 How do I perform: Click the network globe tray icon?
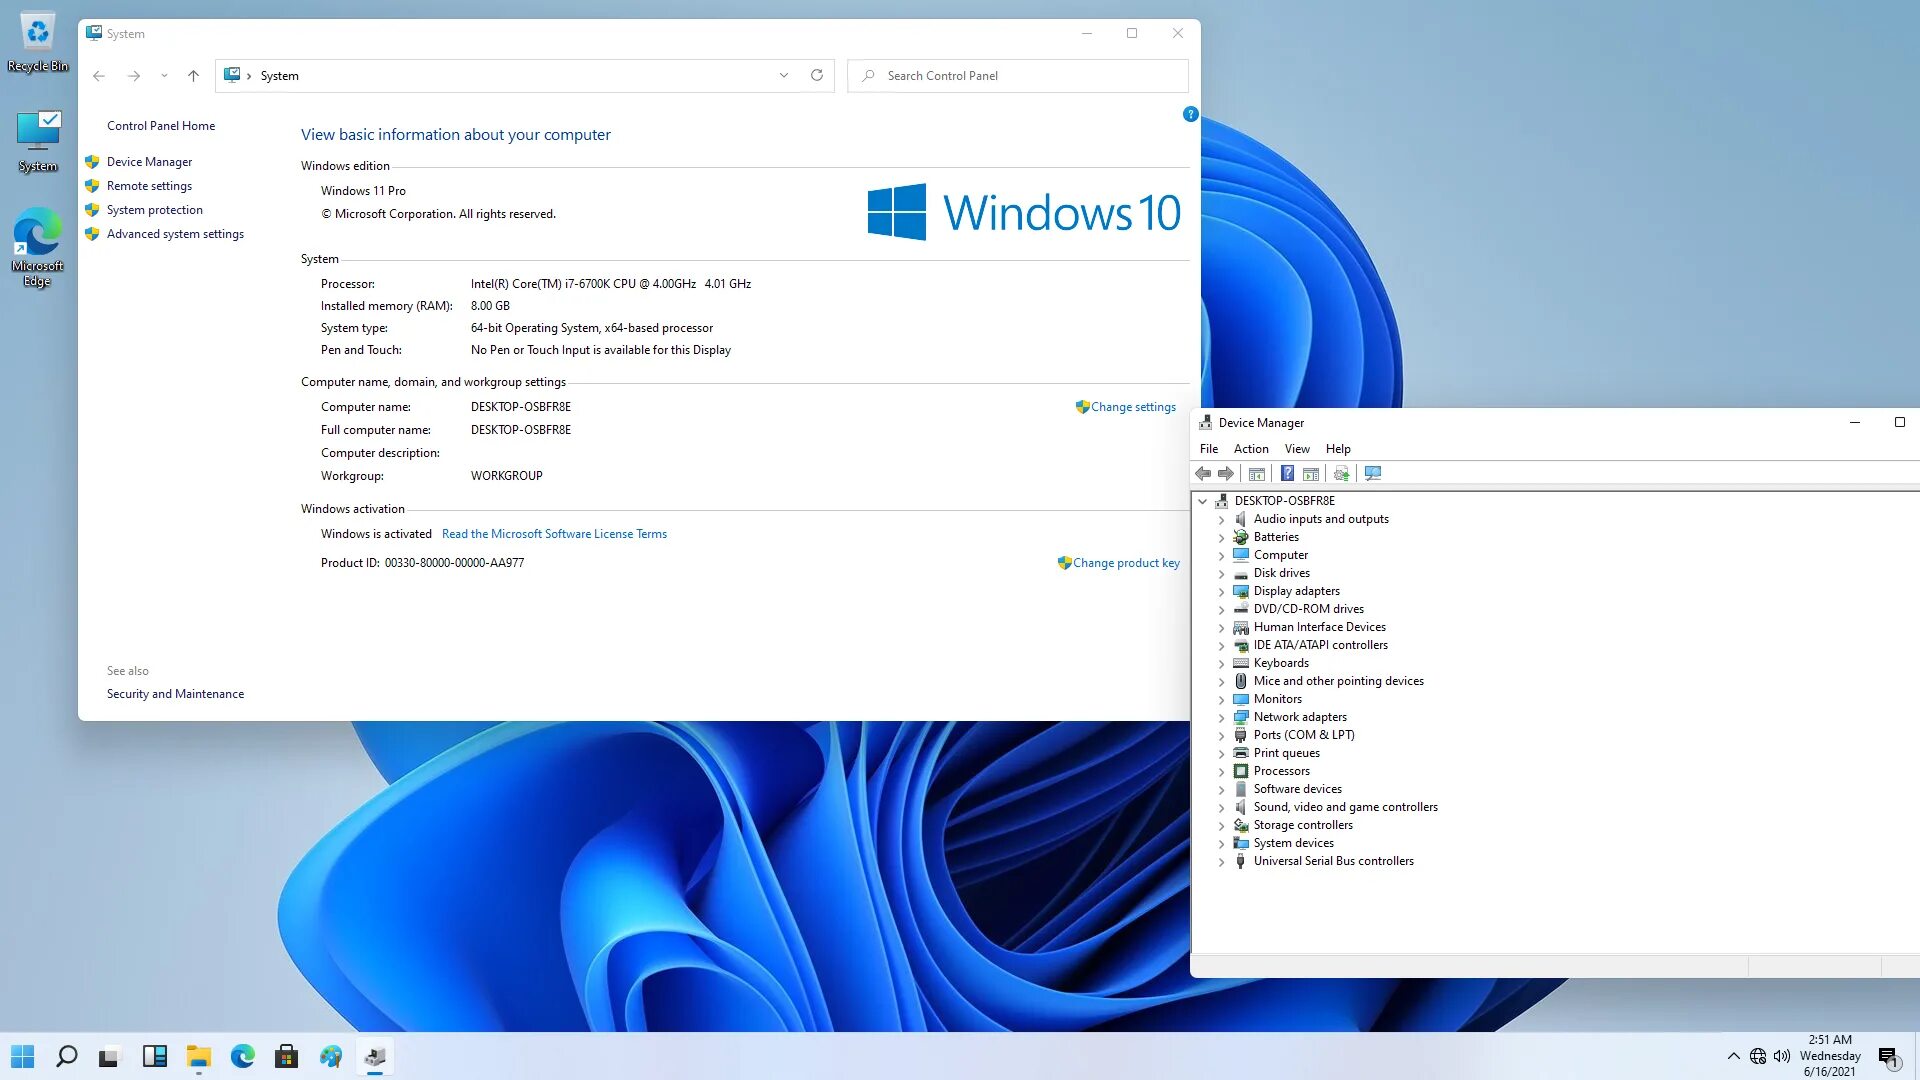coord(1758,1056)
